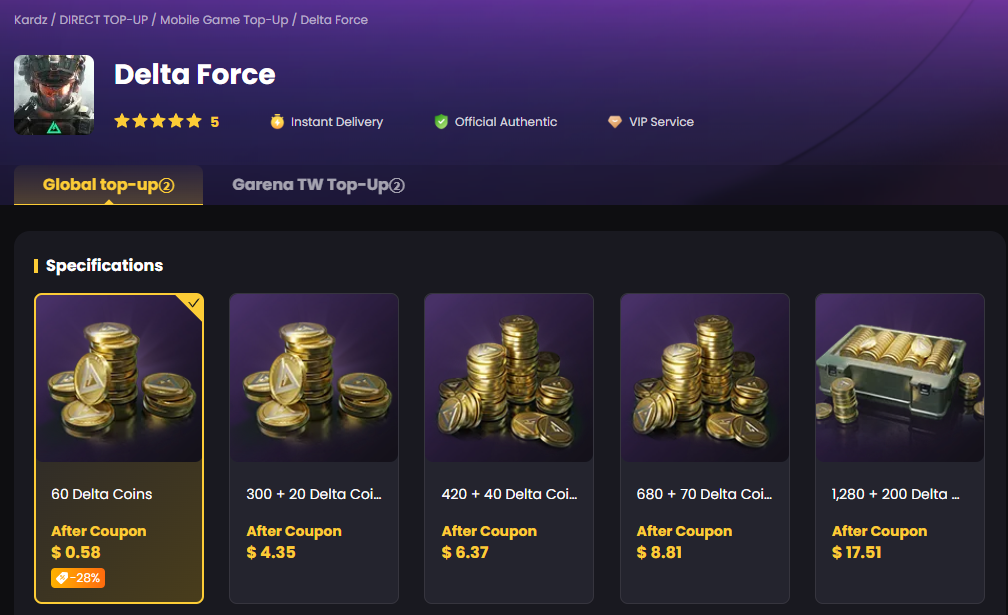Select the 300 + 20 Delta Coins option
1008x615 pixels.
pos(313,447)
